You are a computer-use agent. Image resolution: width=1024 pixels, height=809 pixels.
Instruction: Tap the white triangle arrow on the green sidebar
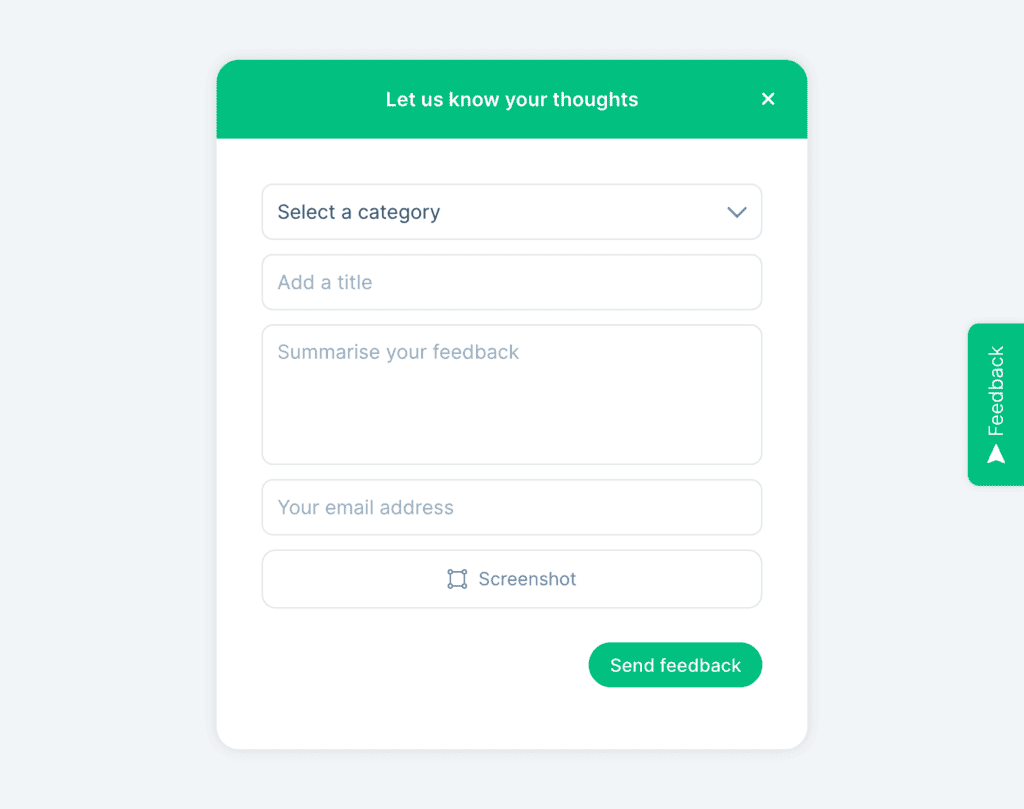(996, 452)
